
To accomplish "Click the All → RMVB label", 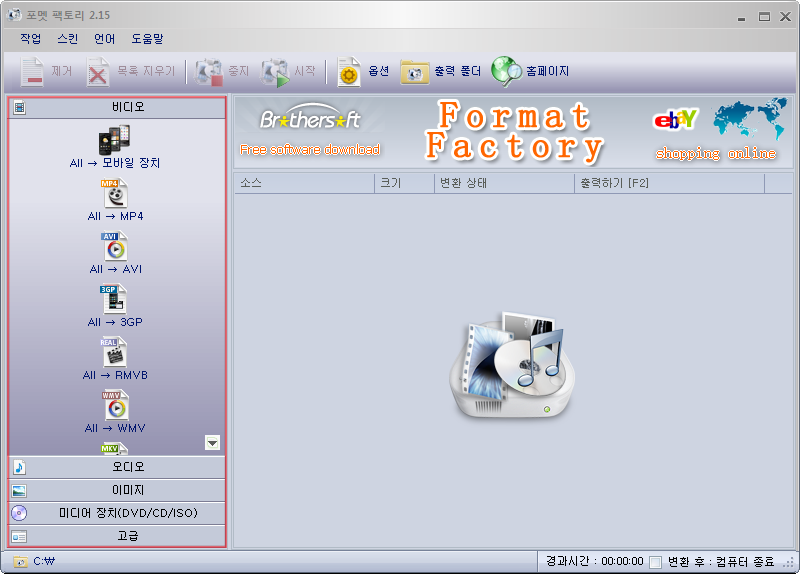I will pos(115,376).
